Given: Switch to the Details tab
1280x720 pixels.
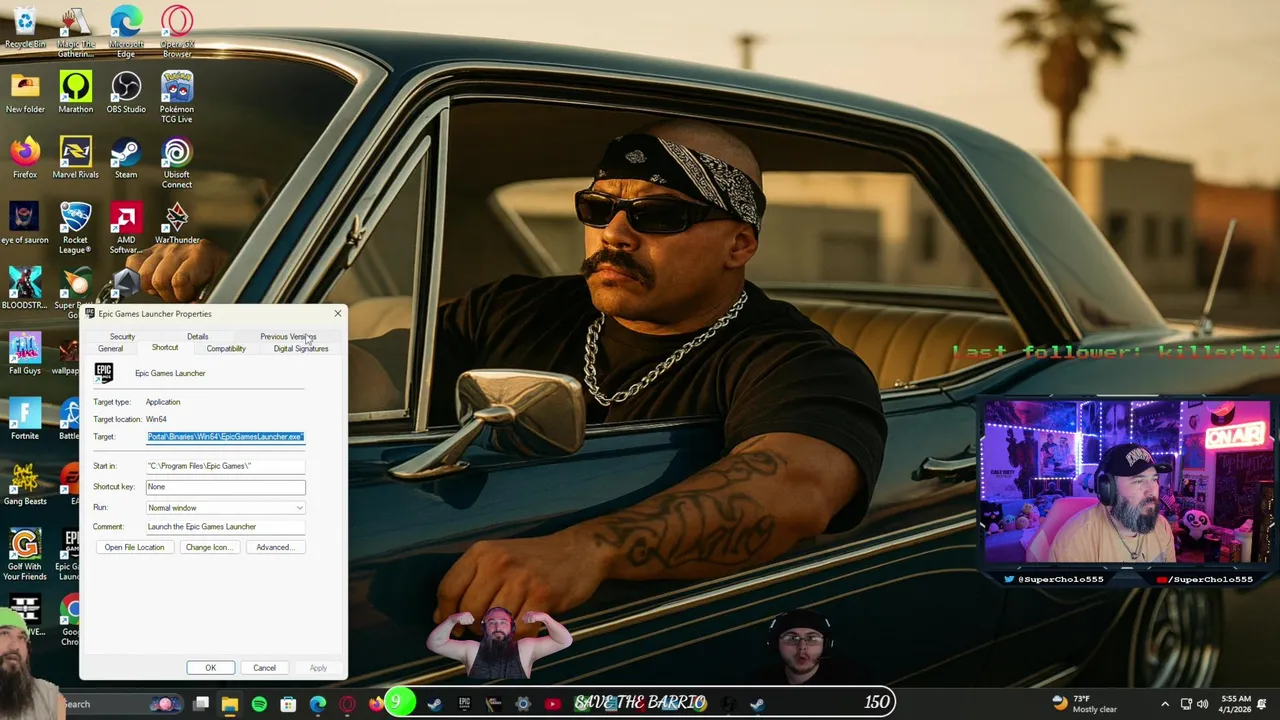Looking at the screenshot, I should coord(197,337).
